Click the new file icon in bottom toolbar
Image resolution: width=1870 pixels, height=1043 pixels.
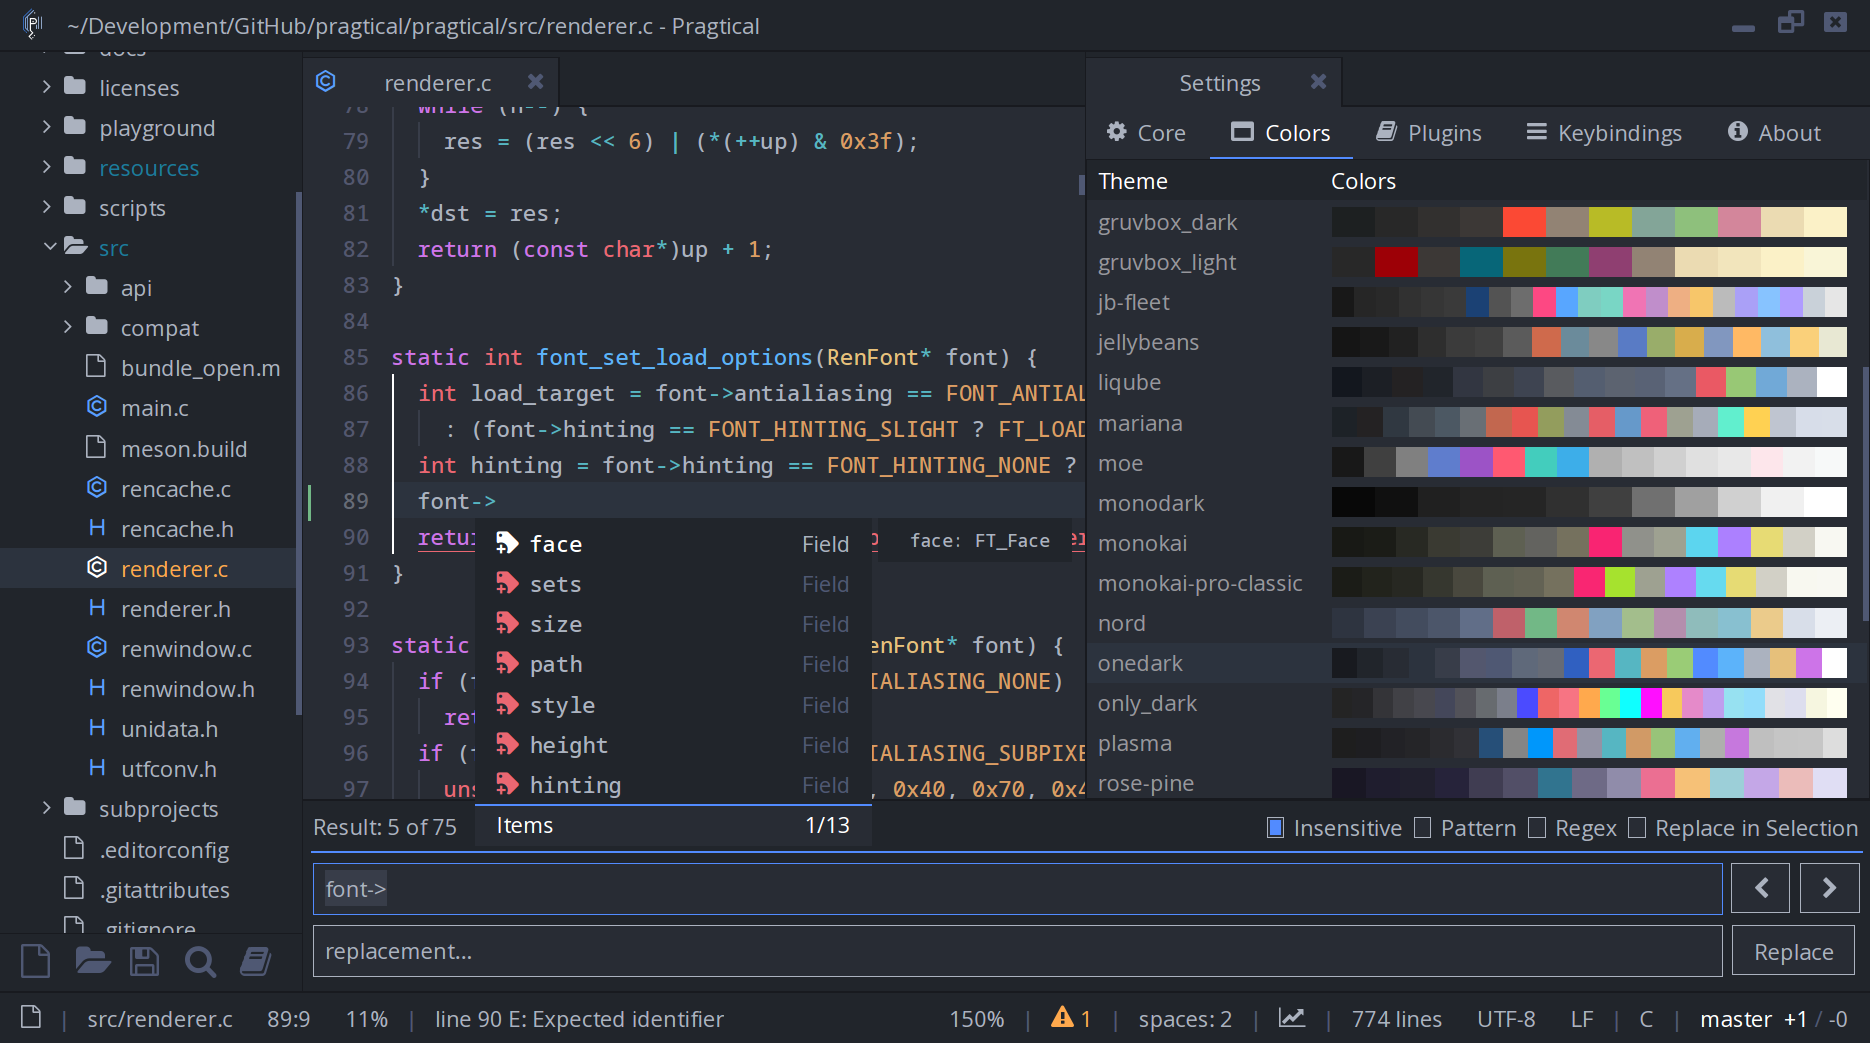(36, 962)
